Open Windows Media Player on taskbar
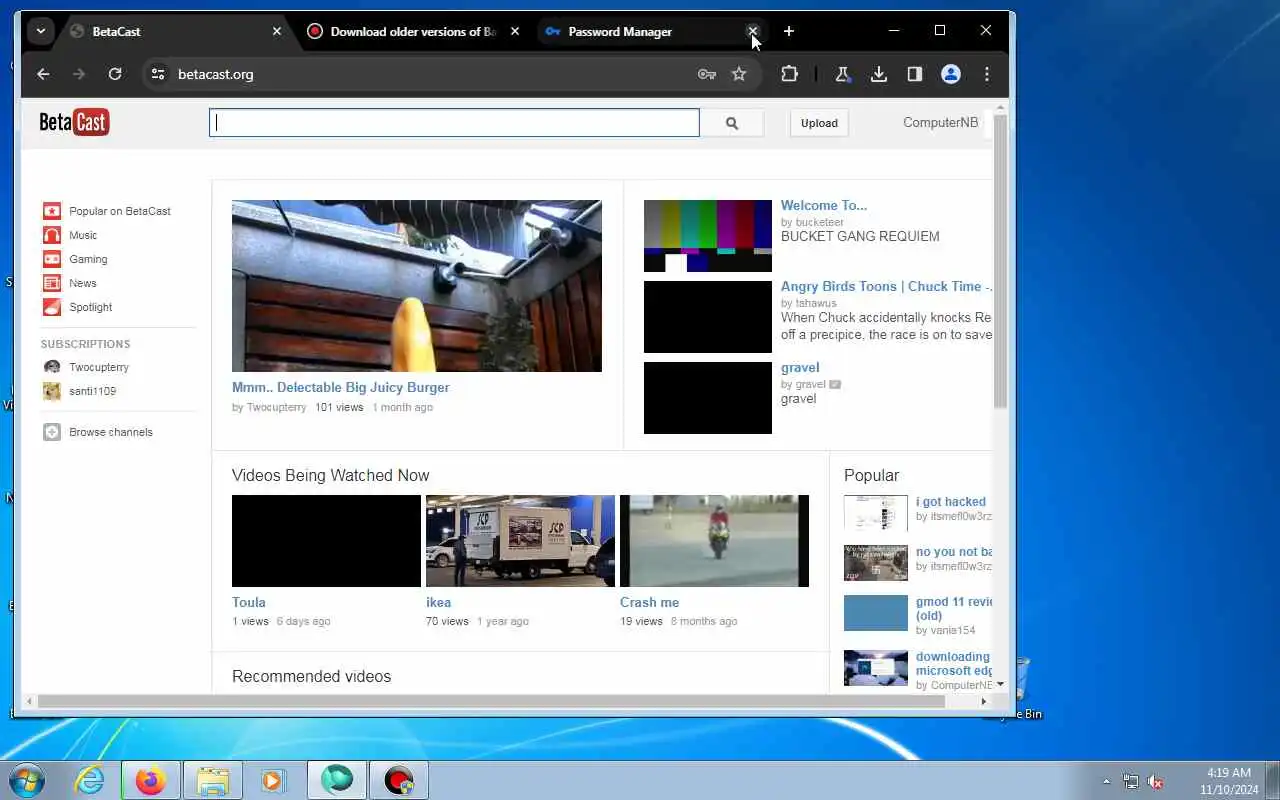The width and height of the screenshot is (1280, 800). pos(273,780)
